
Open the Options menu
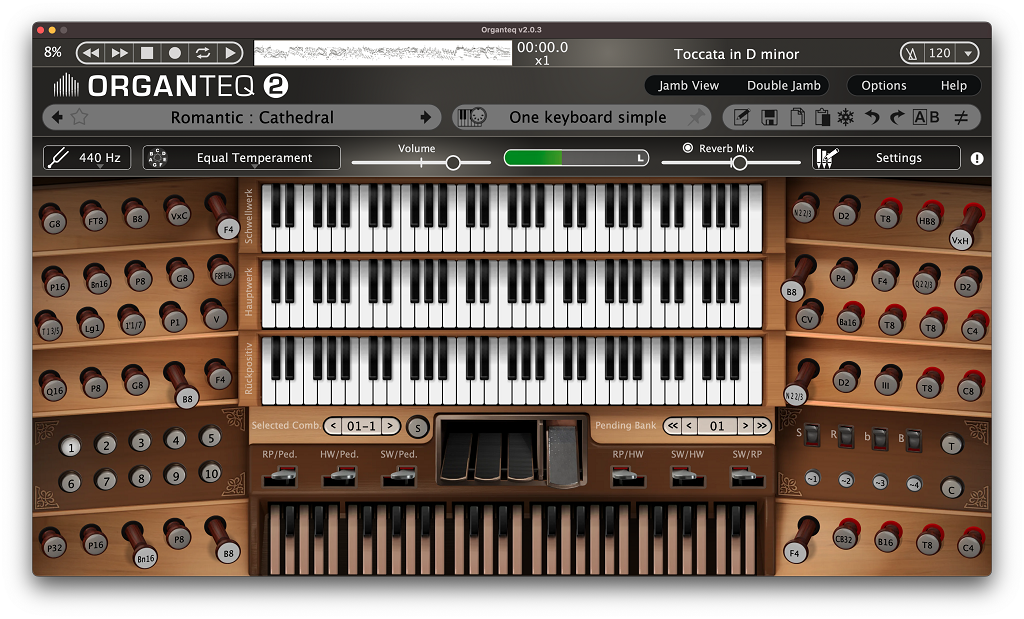[x=884, y=86]
